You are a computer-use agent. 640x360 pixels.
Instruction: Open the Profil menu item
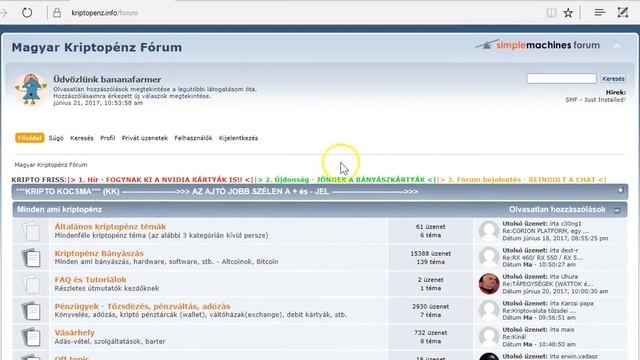[x=107, y=138]
